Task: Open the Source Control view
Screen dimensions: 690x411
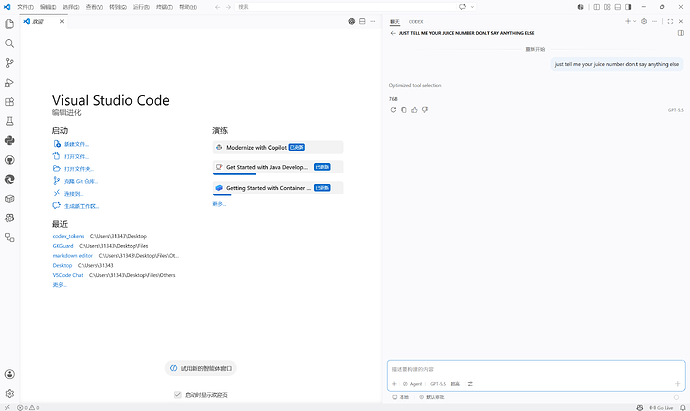Action: point(10,63)
